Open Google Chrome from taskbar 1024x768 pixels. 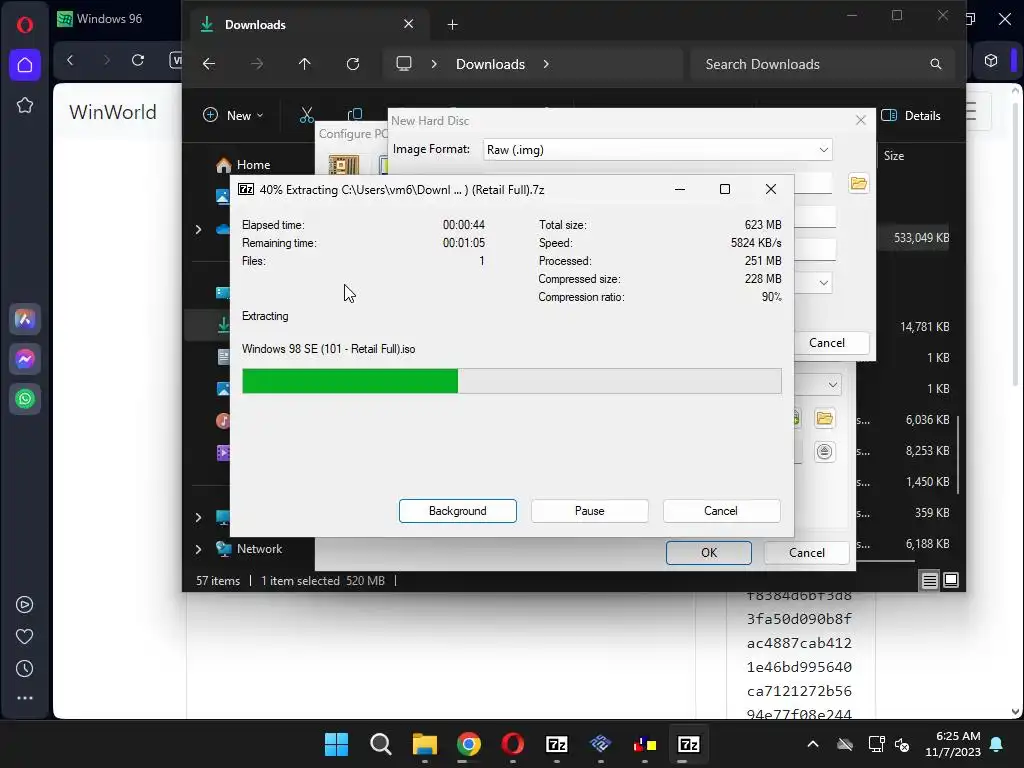point(468,744)
